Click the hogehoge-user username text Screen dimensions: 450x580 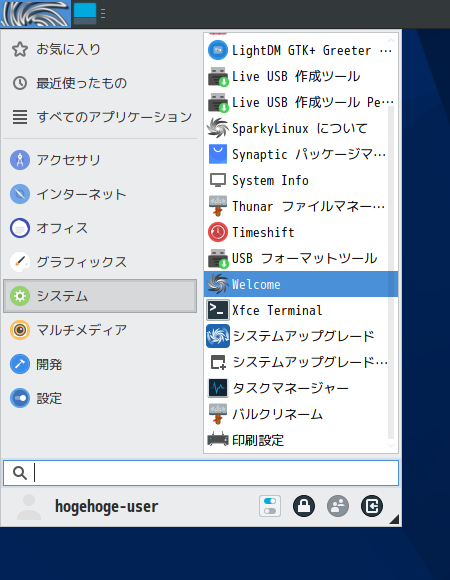[106, 506]
